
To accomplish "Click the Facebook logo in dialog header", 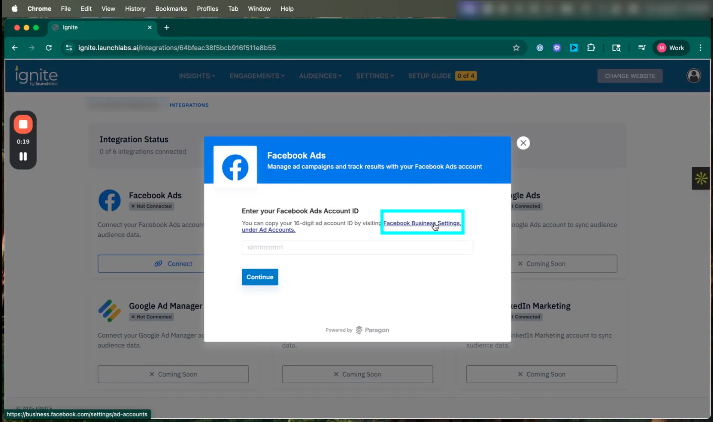I will 235,167.
